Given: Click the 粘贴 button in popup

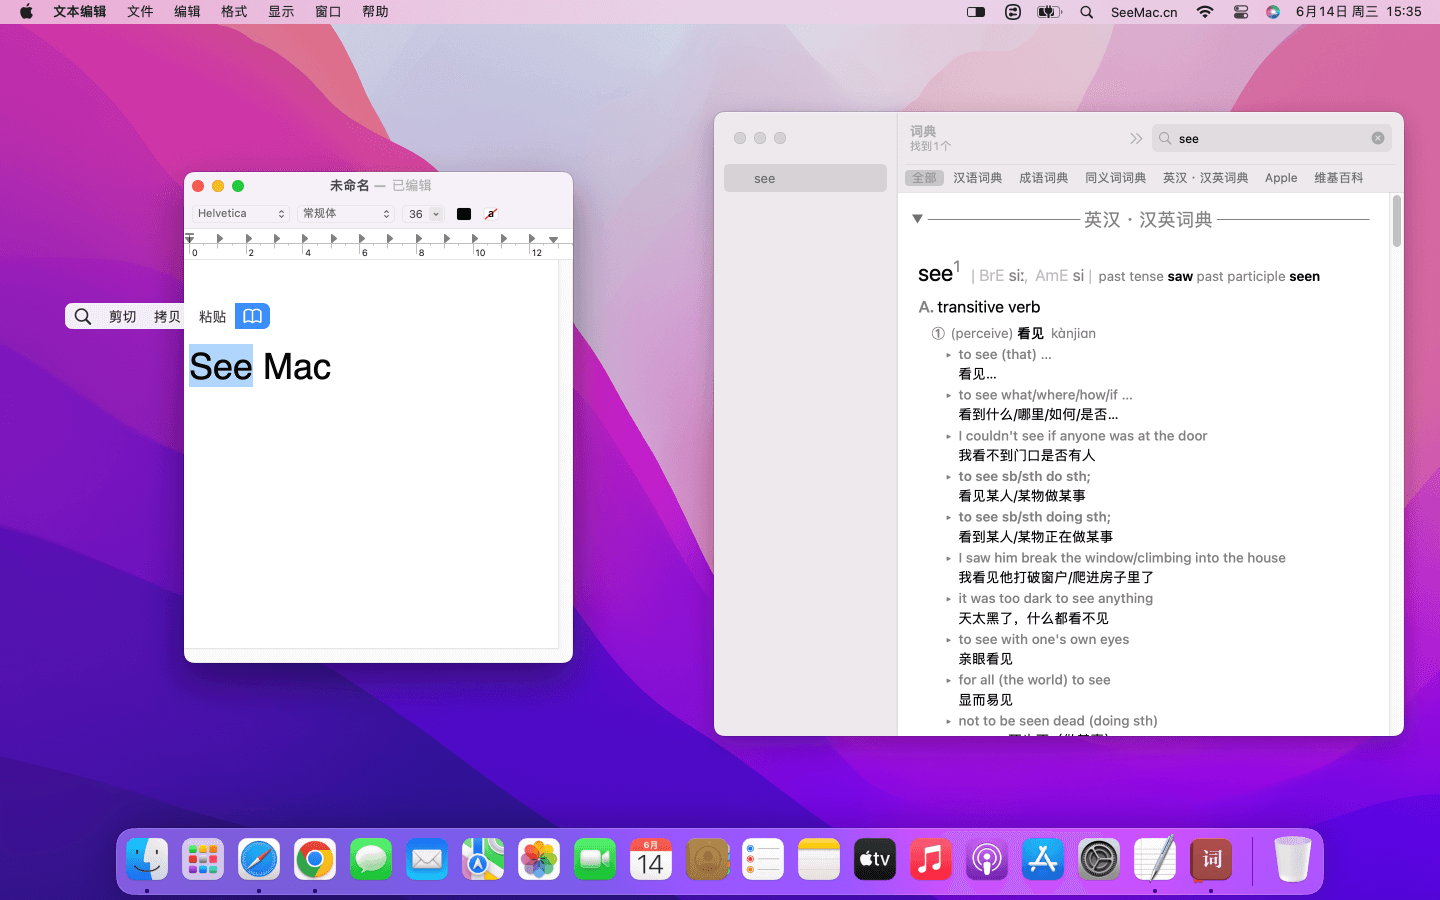Looking at the screenshot, I should click(212, 316).
